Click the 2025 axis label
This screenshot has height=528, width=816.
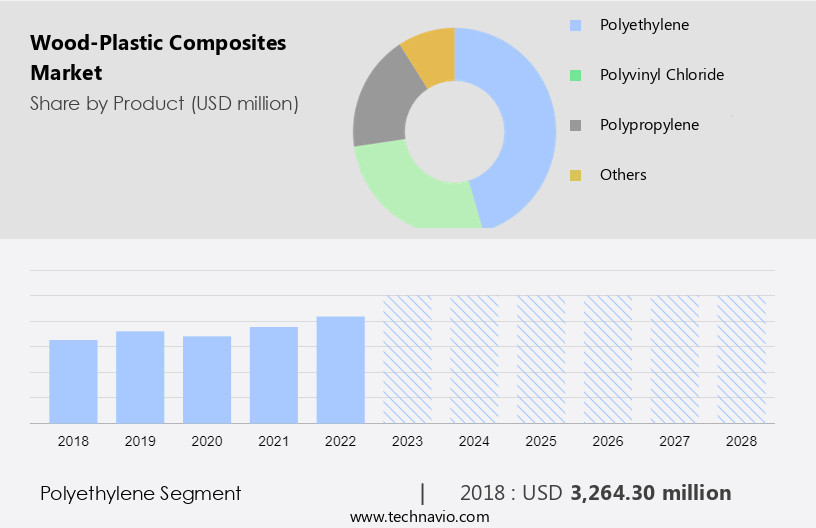pos(541,441)
